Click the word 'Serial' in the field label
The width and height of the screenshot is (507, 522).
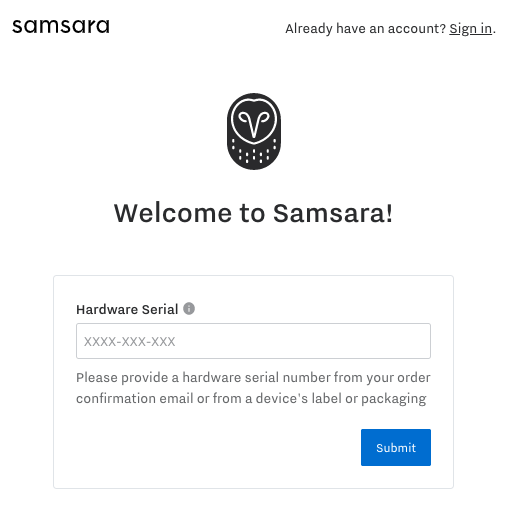tap(160, 309)
